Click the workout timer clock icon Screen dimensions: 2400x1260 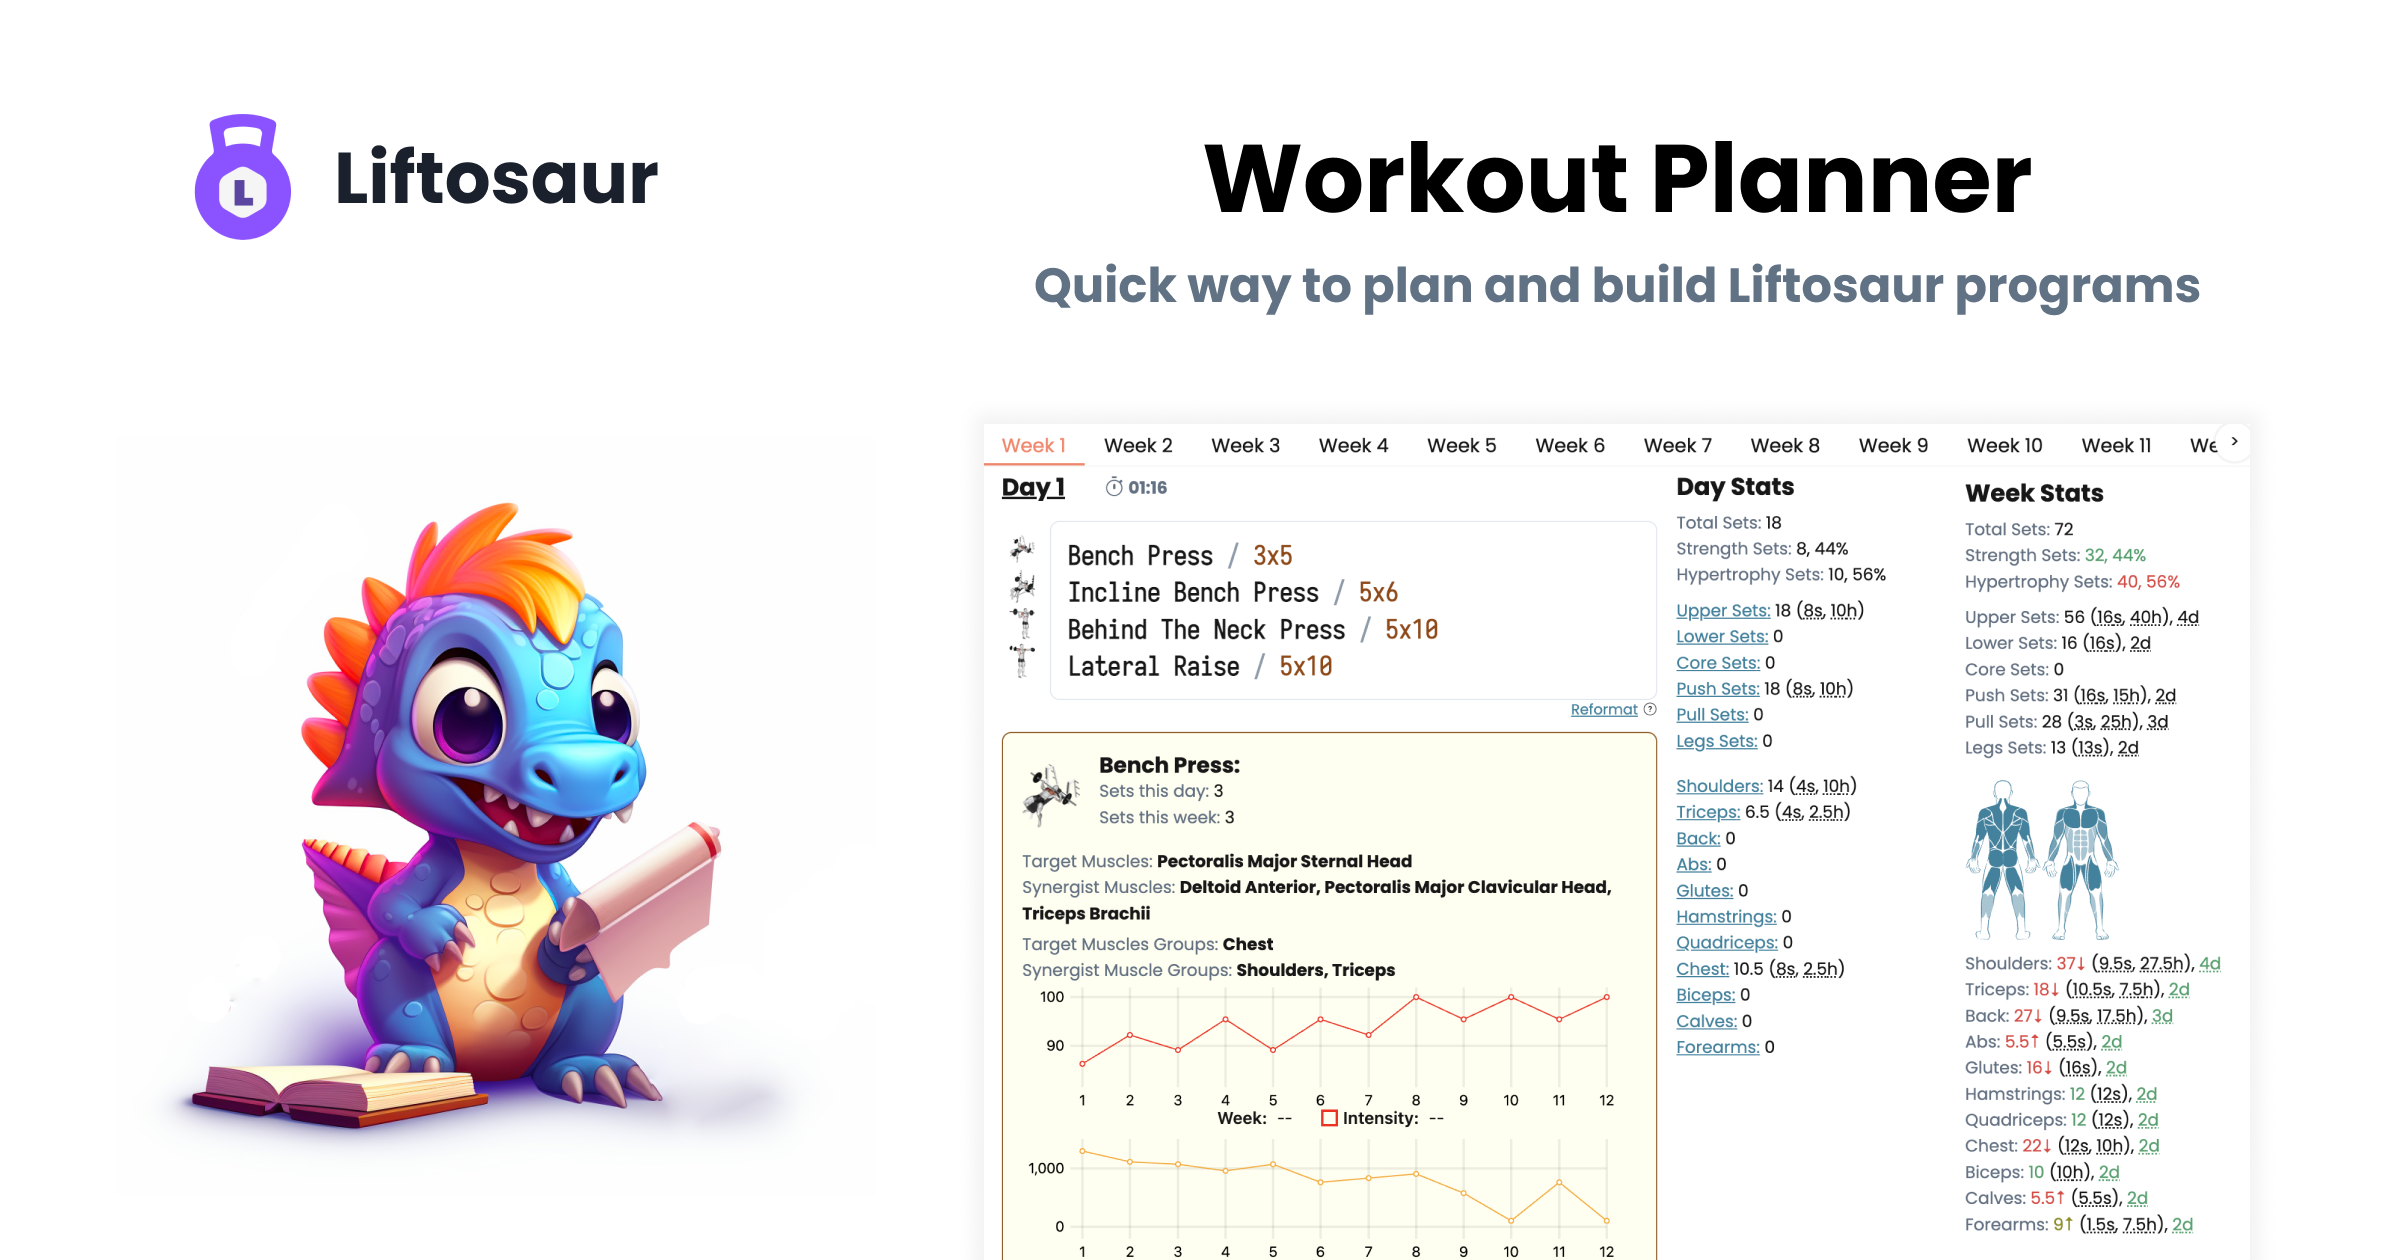click(1111, 487)
